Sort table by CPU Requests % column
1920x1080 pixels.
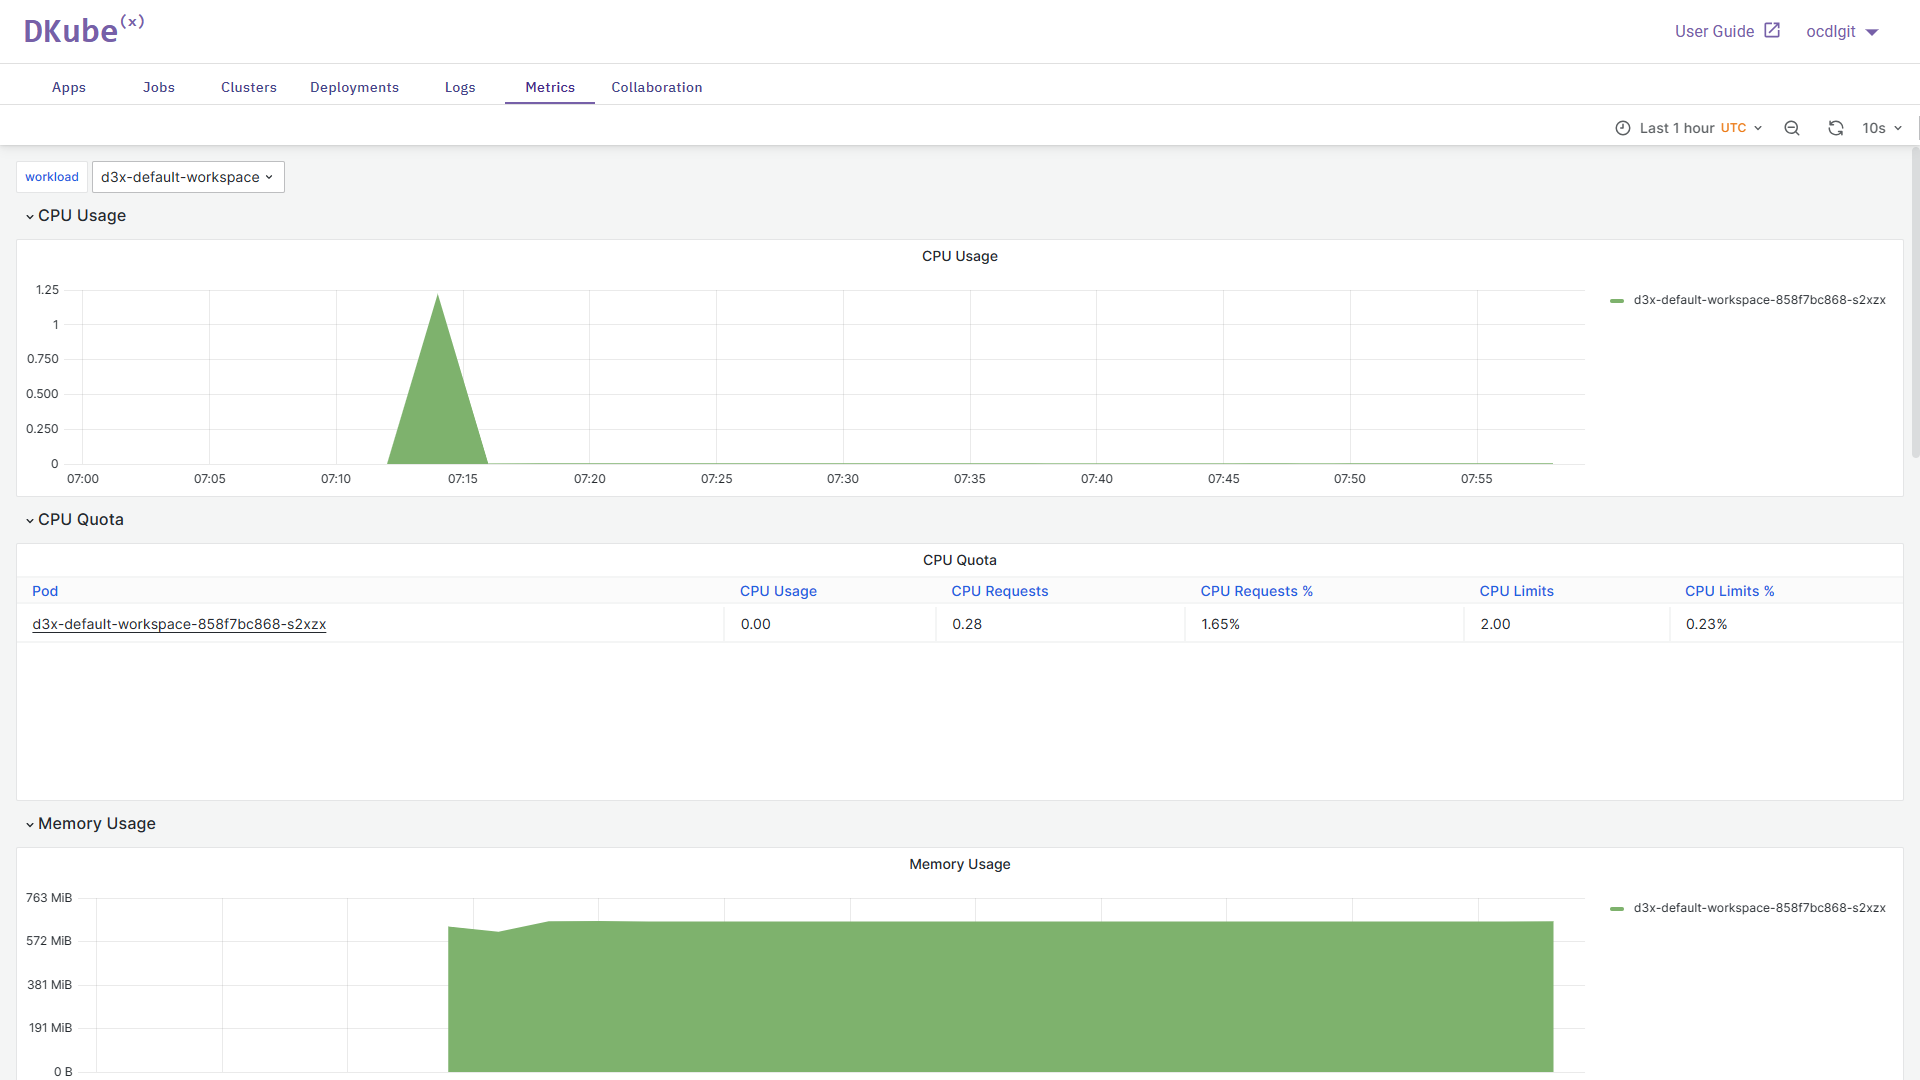(1256, 591)
